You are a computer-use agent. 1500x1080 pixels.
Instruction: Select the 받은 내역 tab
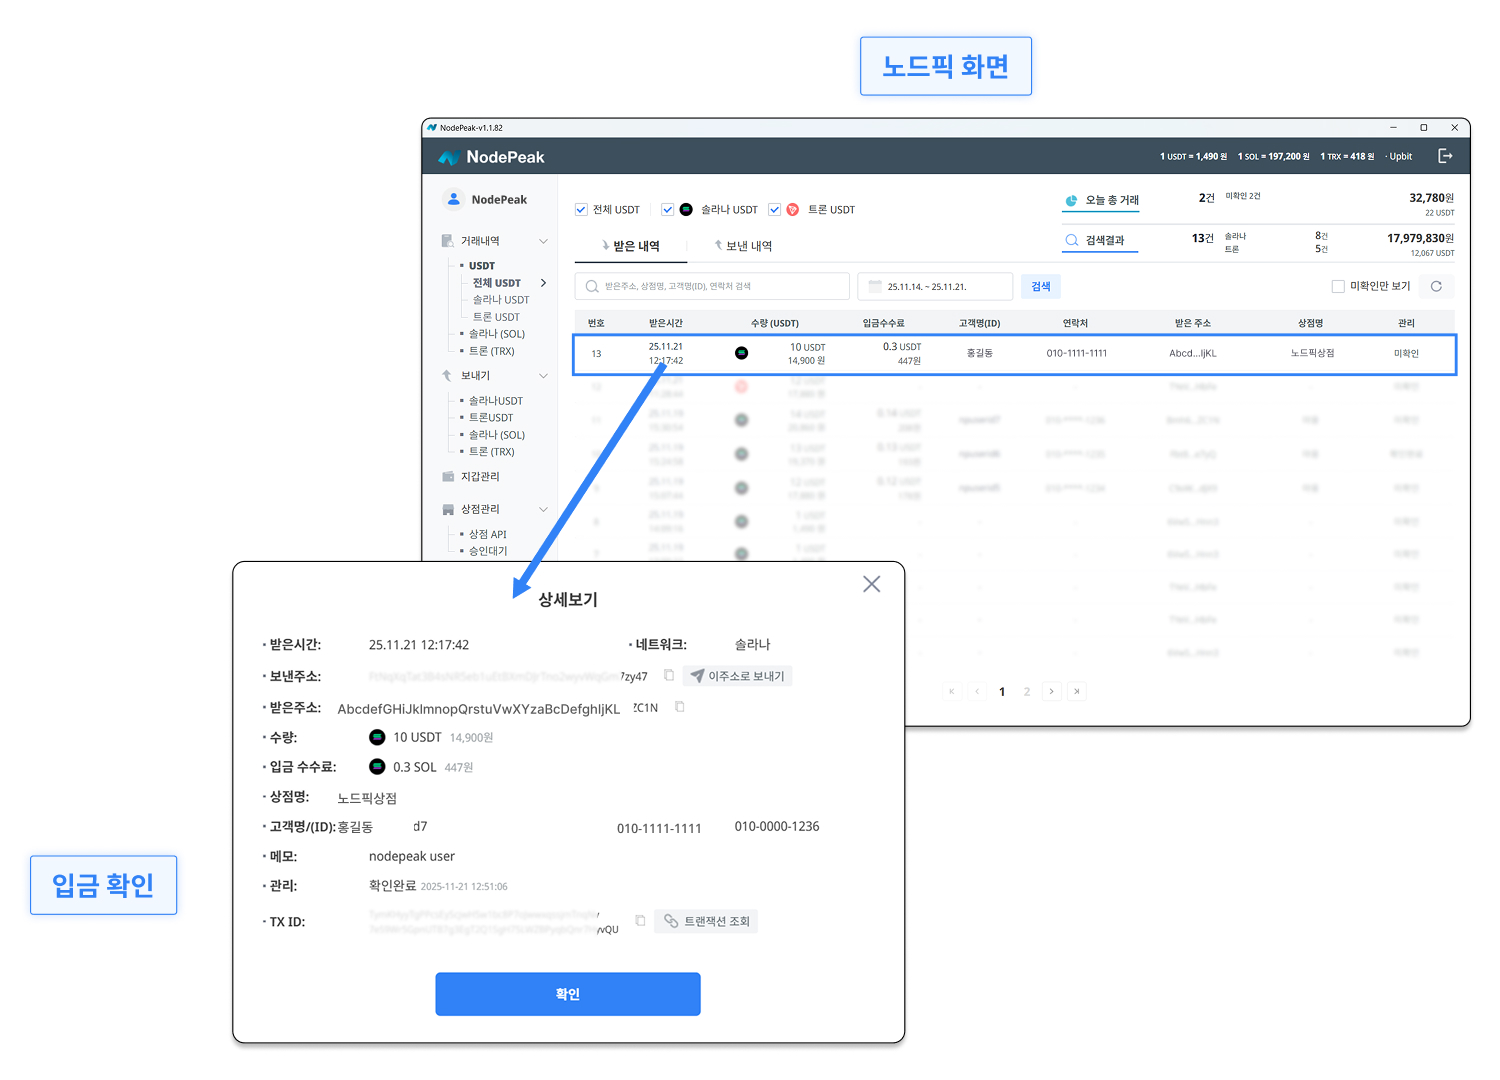coord(631,246)
